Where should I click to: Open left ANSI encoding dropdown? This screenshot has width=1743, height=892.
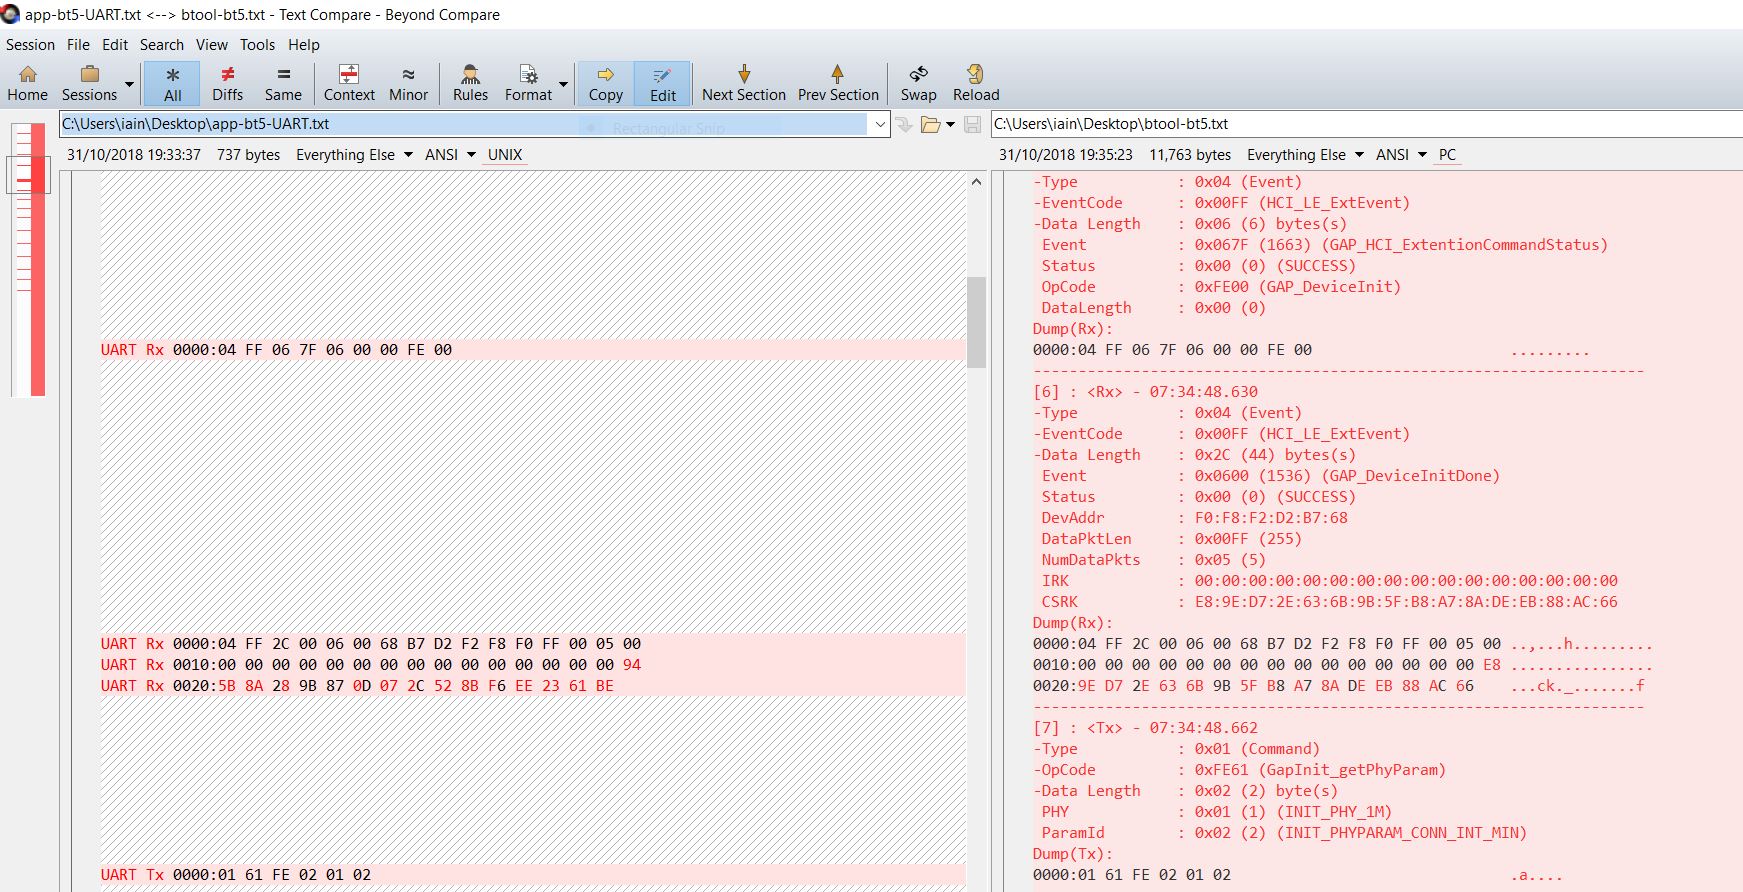450,155
